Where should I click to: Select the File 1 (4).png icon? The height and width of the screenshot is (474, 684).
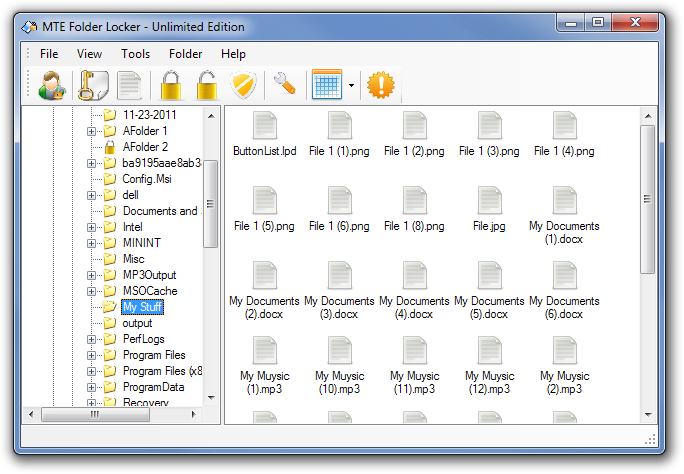[565, 126]
